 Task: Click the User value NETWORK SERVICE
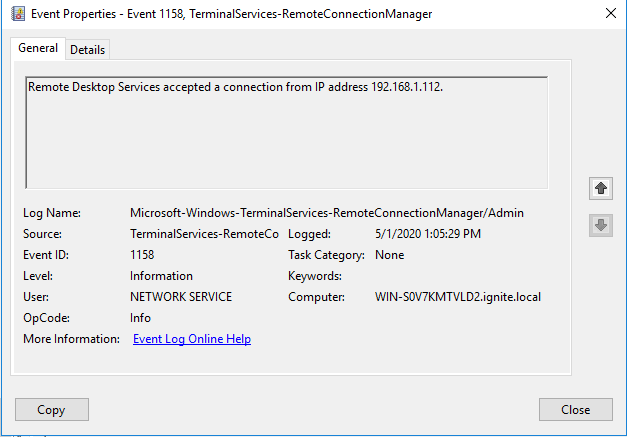pos(181,297)
